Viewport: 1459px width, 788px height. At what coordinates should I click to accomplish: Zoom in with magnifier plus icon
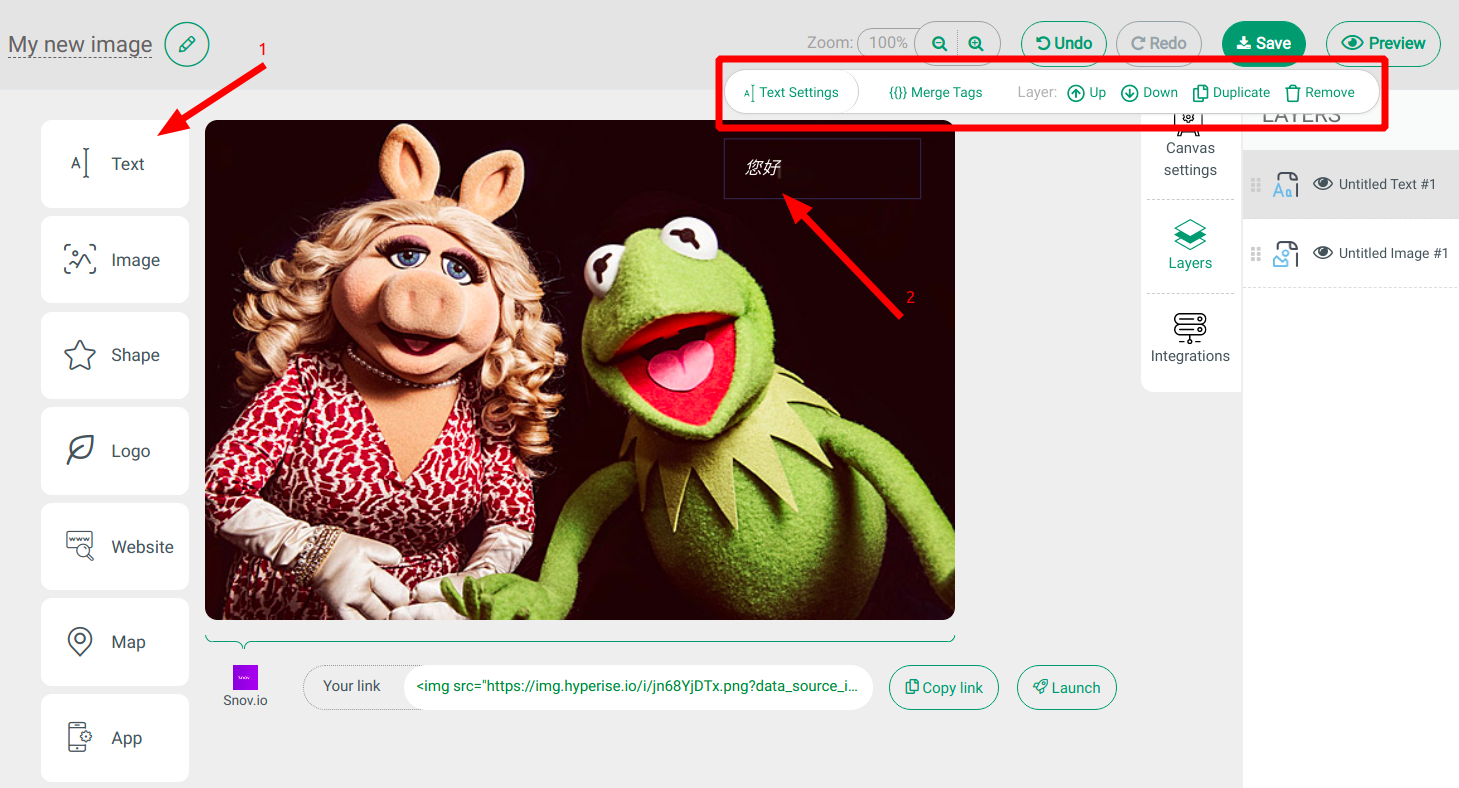pos(977,43)
